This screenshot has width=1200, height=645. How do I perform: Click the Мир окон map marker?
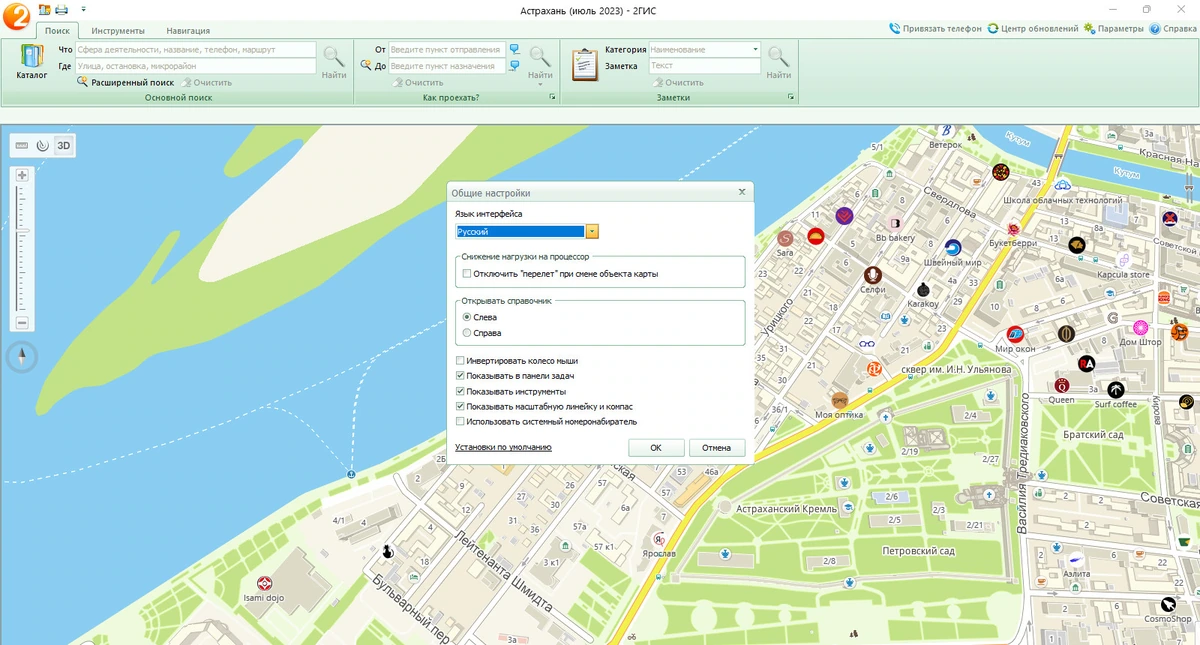pyautogui.click(x=1015, y=334)
